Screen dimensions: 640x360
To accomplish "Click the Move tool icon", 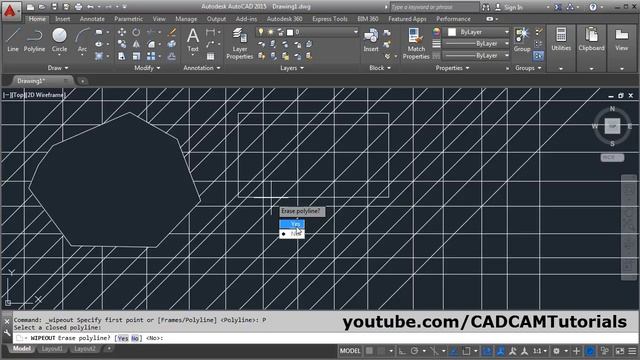I will 122,32.
